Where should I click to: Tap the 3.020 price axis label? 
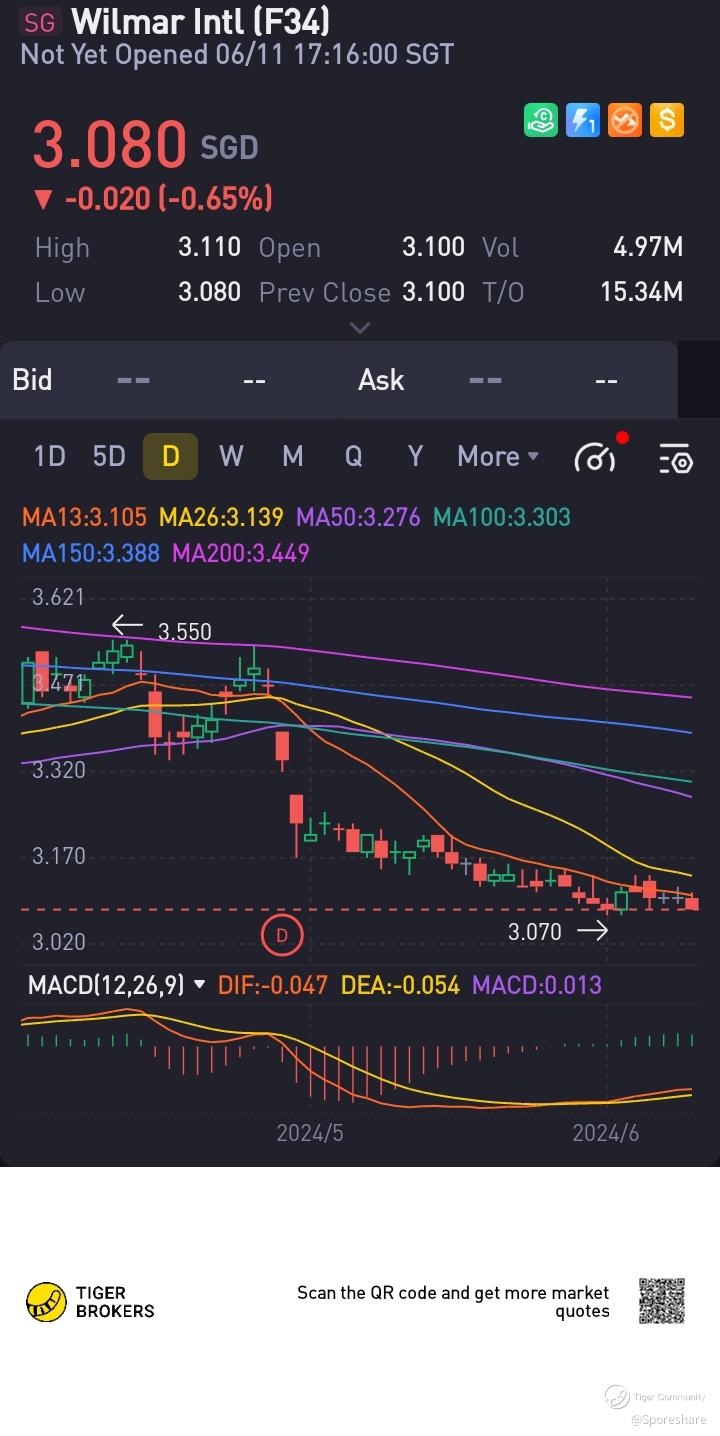click(58, 942)
